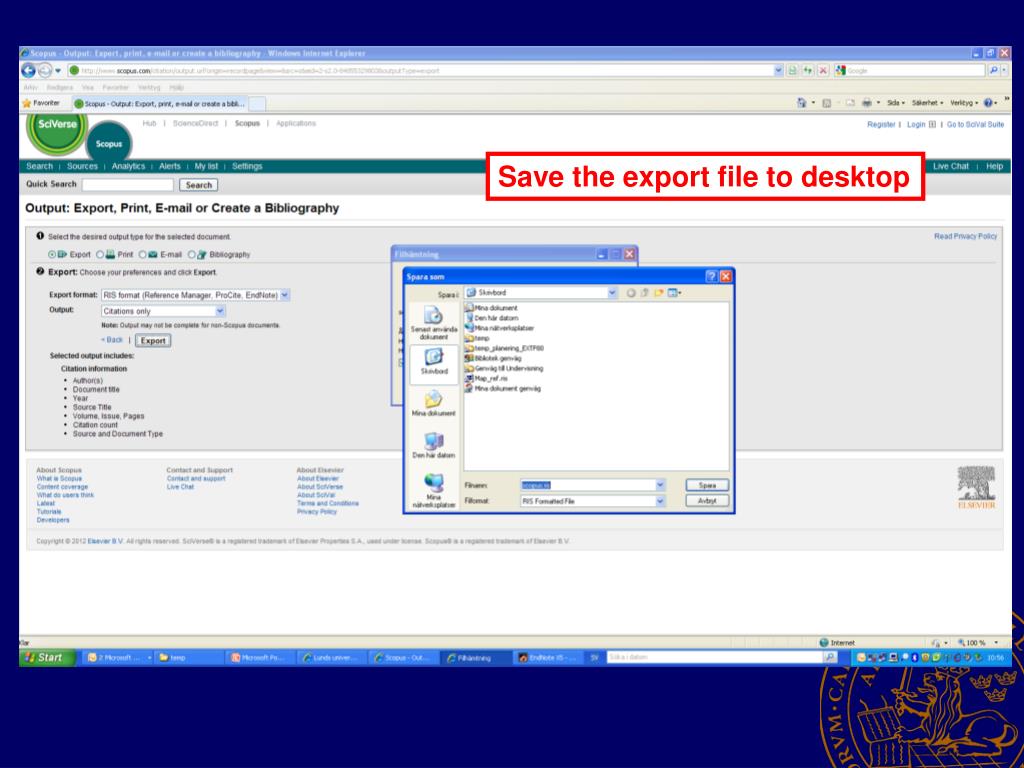Select the Export radio button
The image size is (1024, 768).
(52, 255)
